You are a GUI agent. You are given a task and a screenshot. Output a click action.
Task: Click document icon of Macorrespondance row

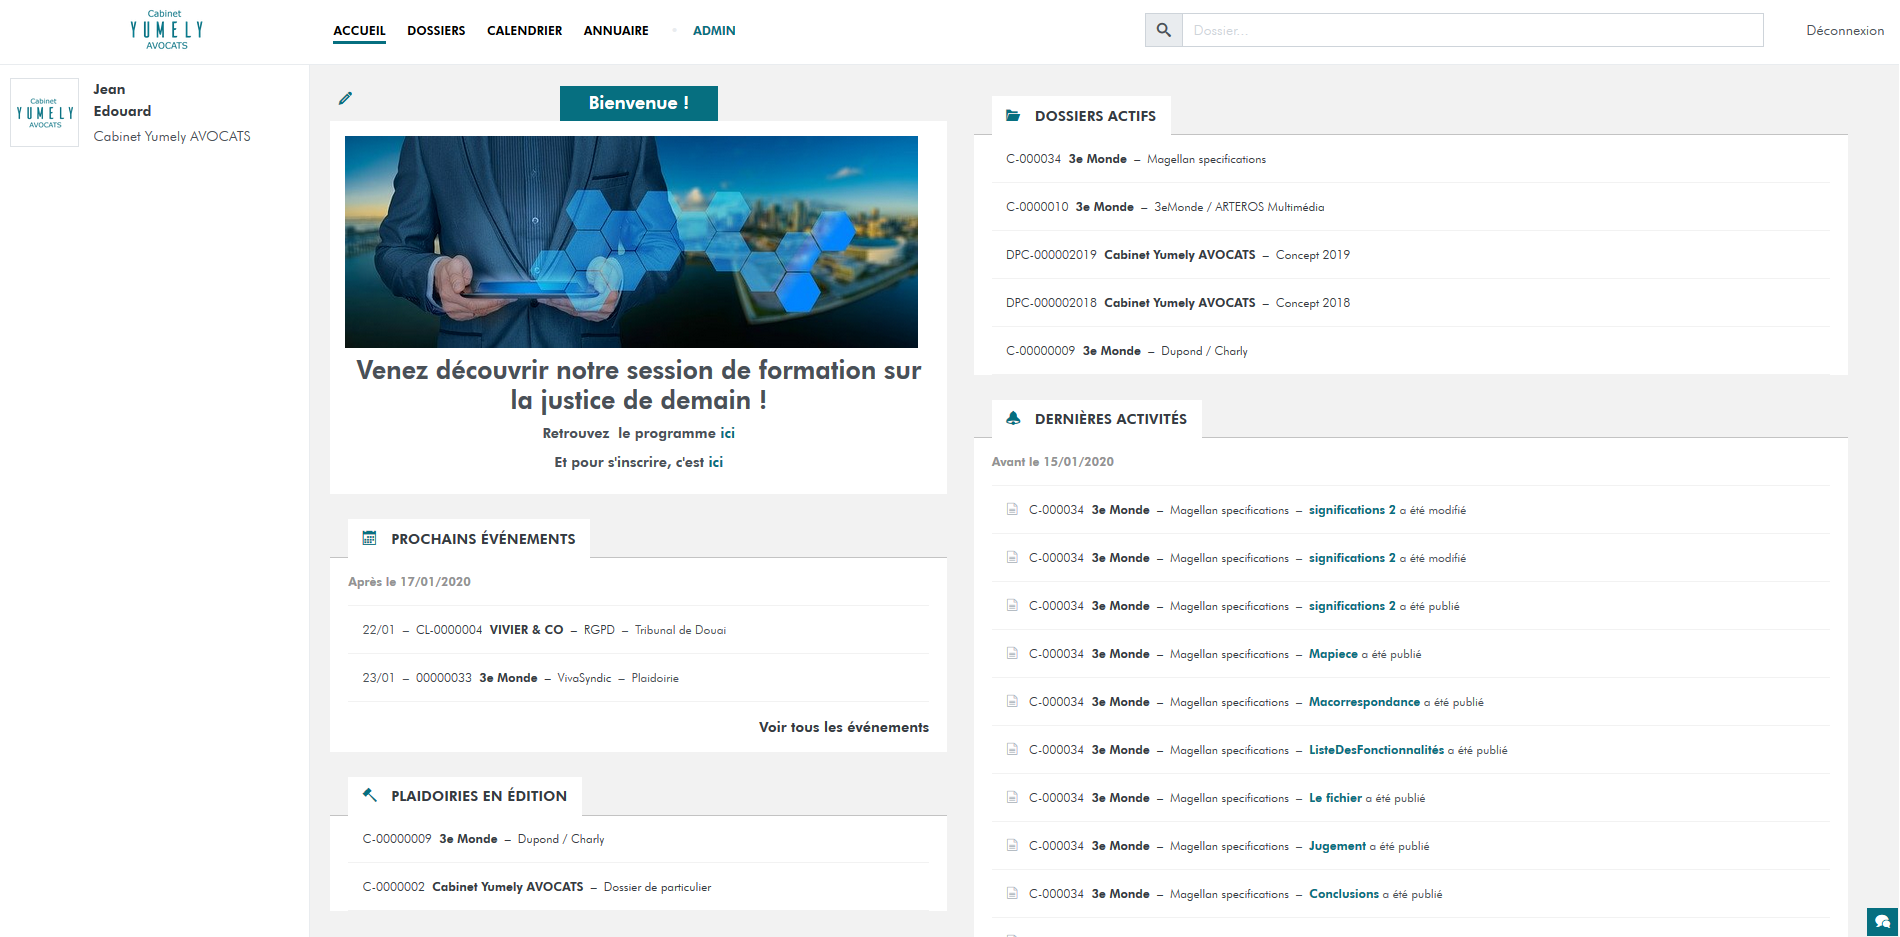tap(1012, 702)
